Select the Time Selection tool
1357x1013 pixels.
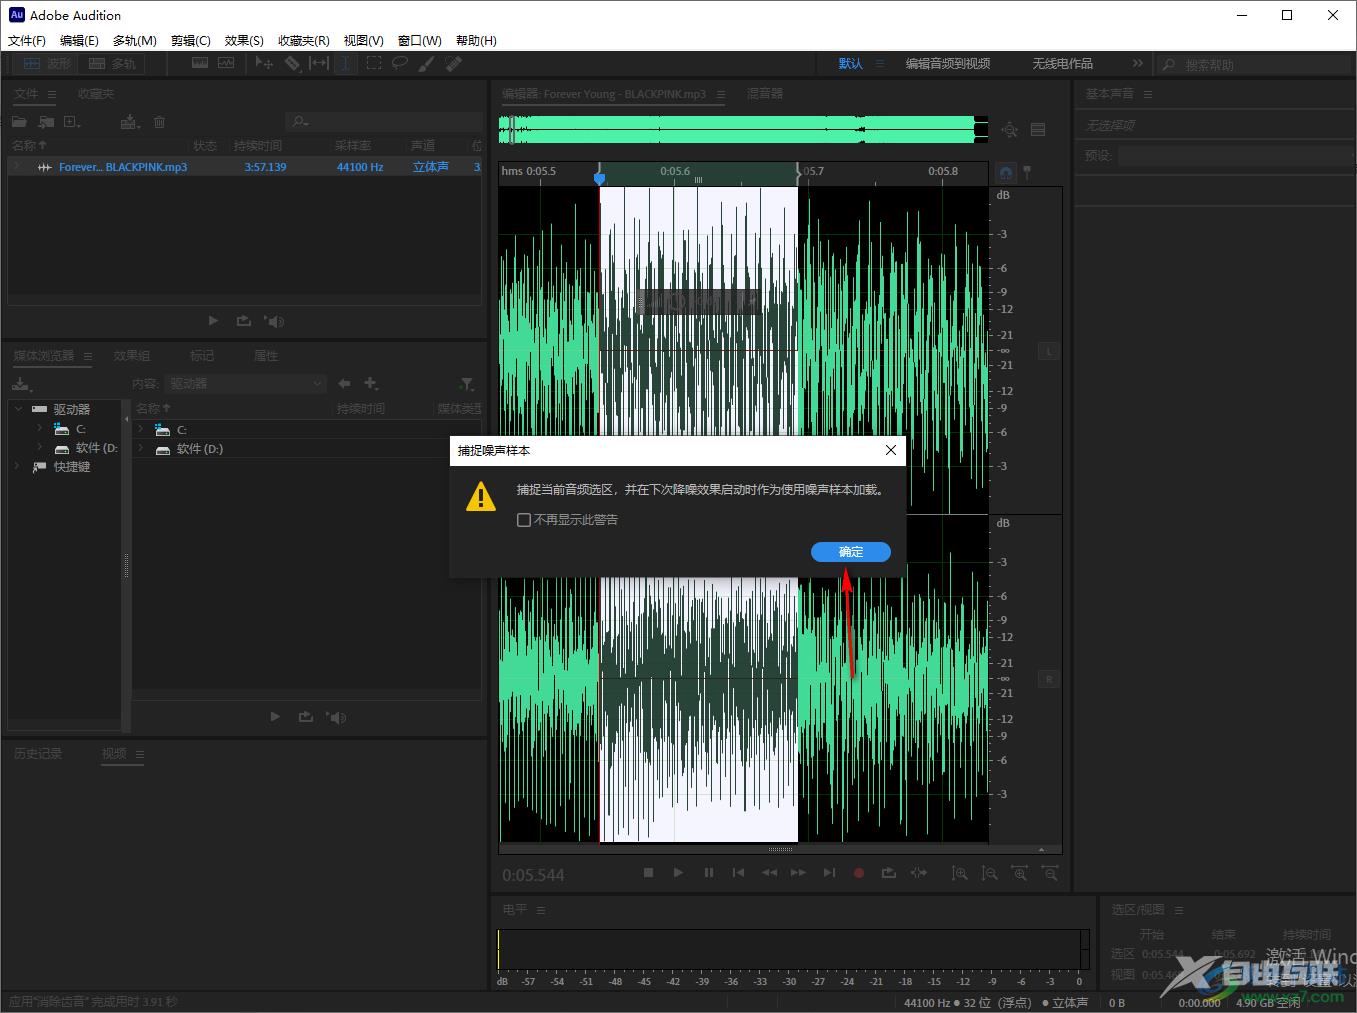click(345, 63)
